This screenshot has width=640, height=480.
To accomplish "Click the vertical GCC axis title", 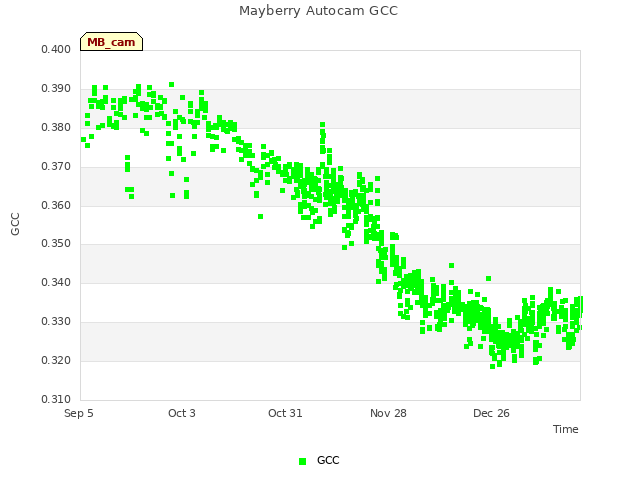I will point(15,224).
